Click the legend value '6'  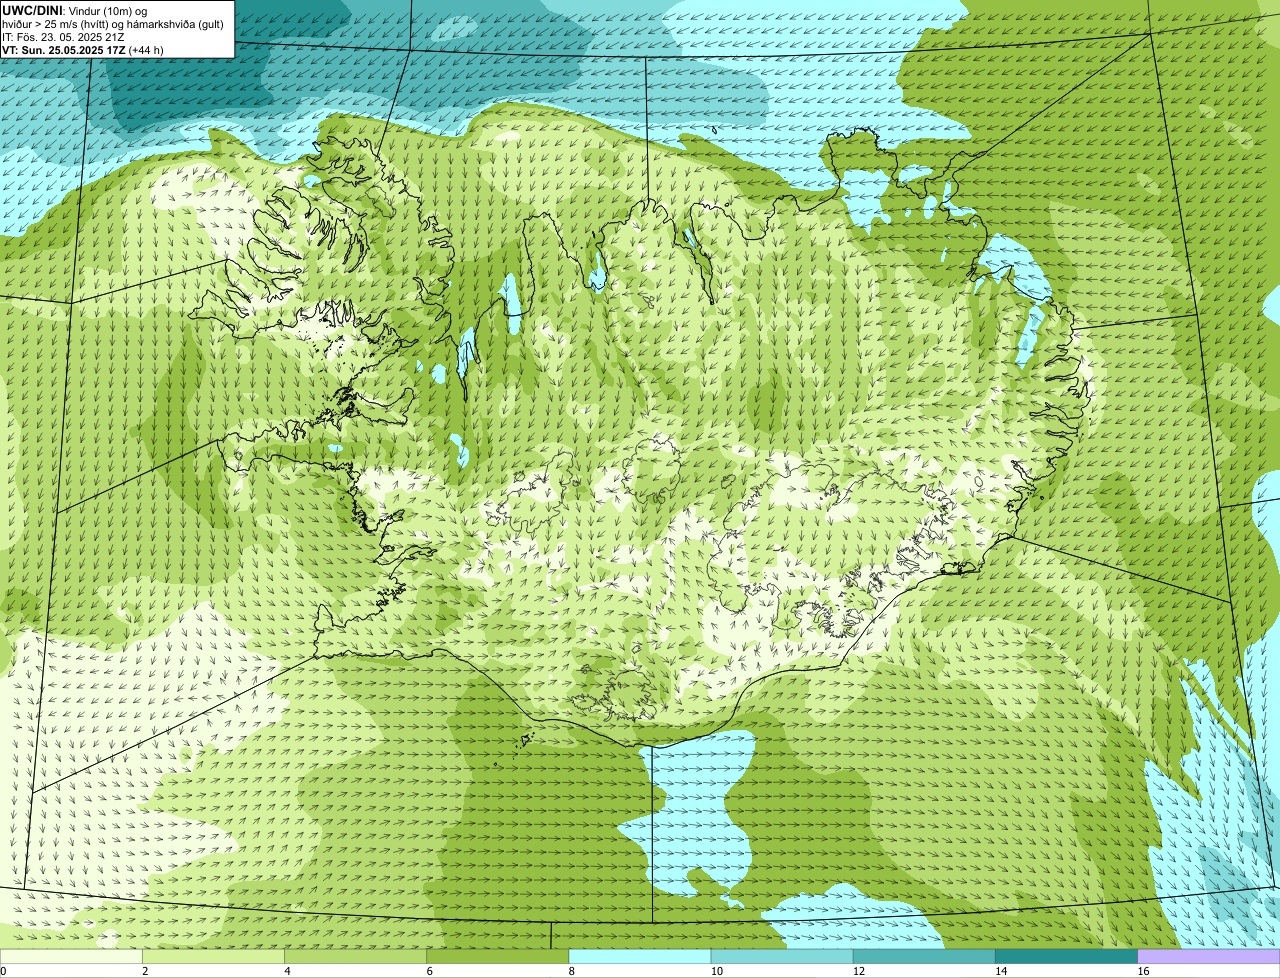click(x=430, y=971)
